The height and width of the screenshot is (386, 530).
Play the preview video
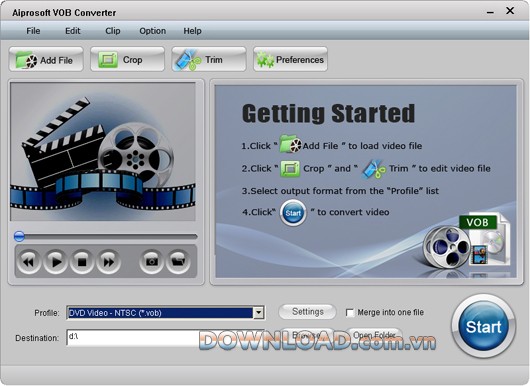[55, 261]
